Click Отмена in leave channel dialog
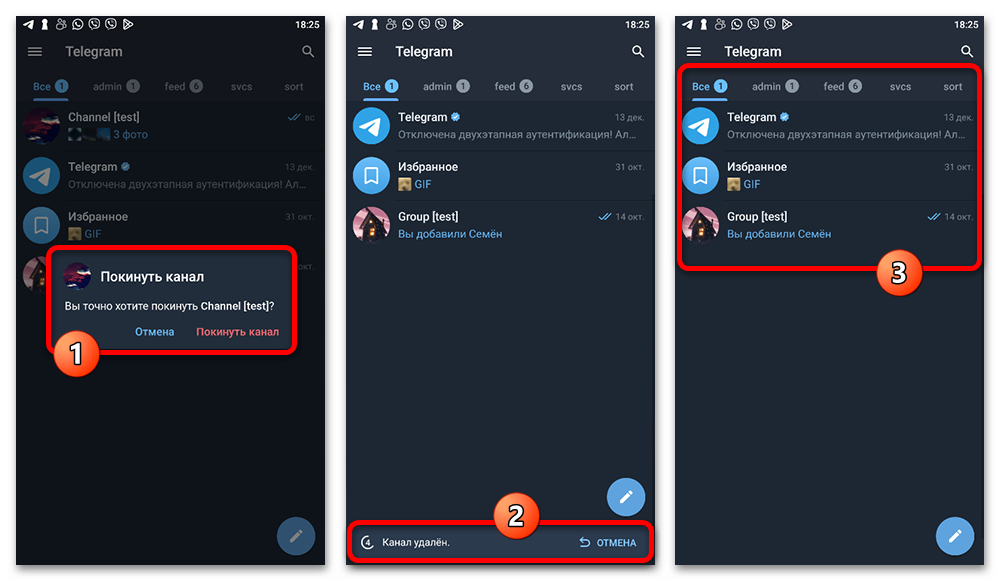Screen dimensions: 1000x581 (154, 332)
